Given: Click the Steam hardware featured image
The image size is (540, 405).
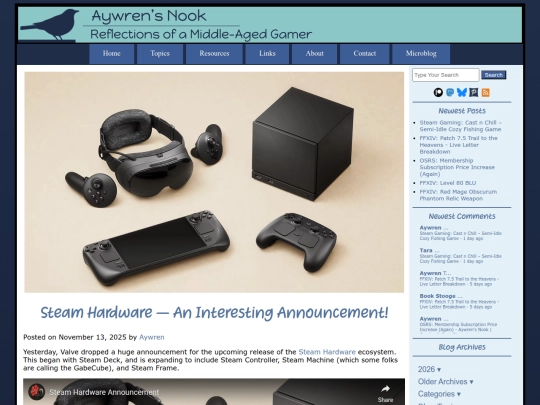Looking at the screenshot, I should (214, 182).
